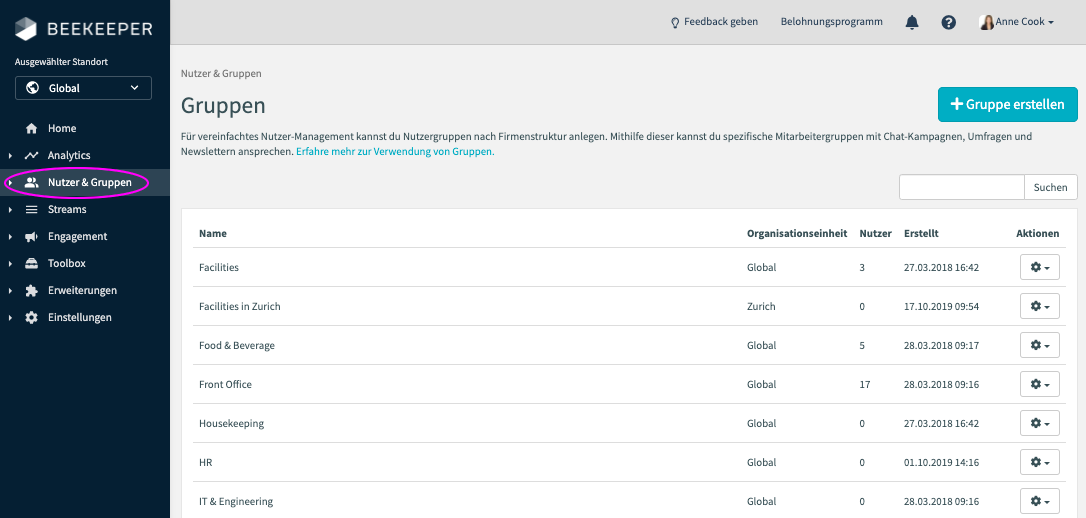Open actions gear dropdown for Facilities
The image size is (1086, 518).
1040,267
